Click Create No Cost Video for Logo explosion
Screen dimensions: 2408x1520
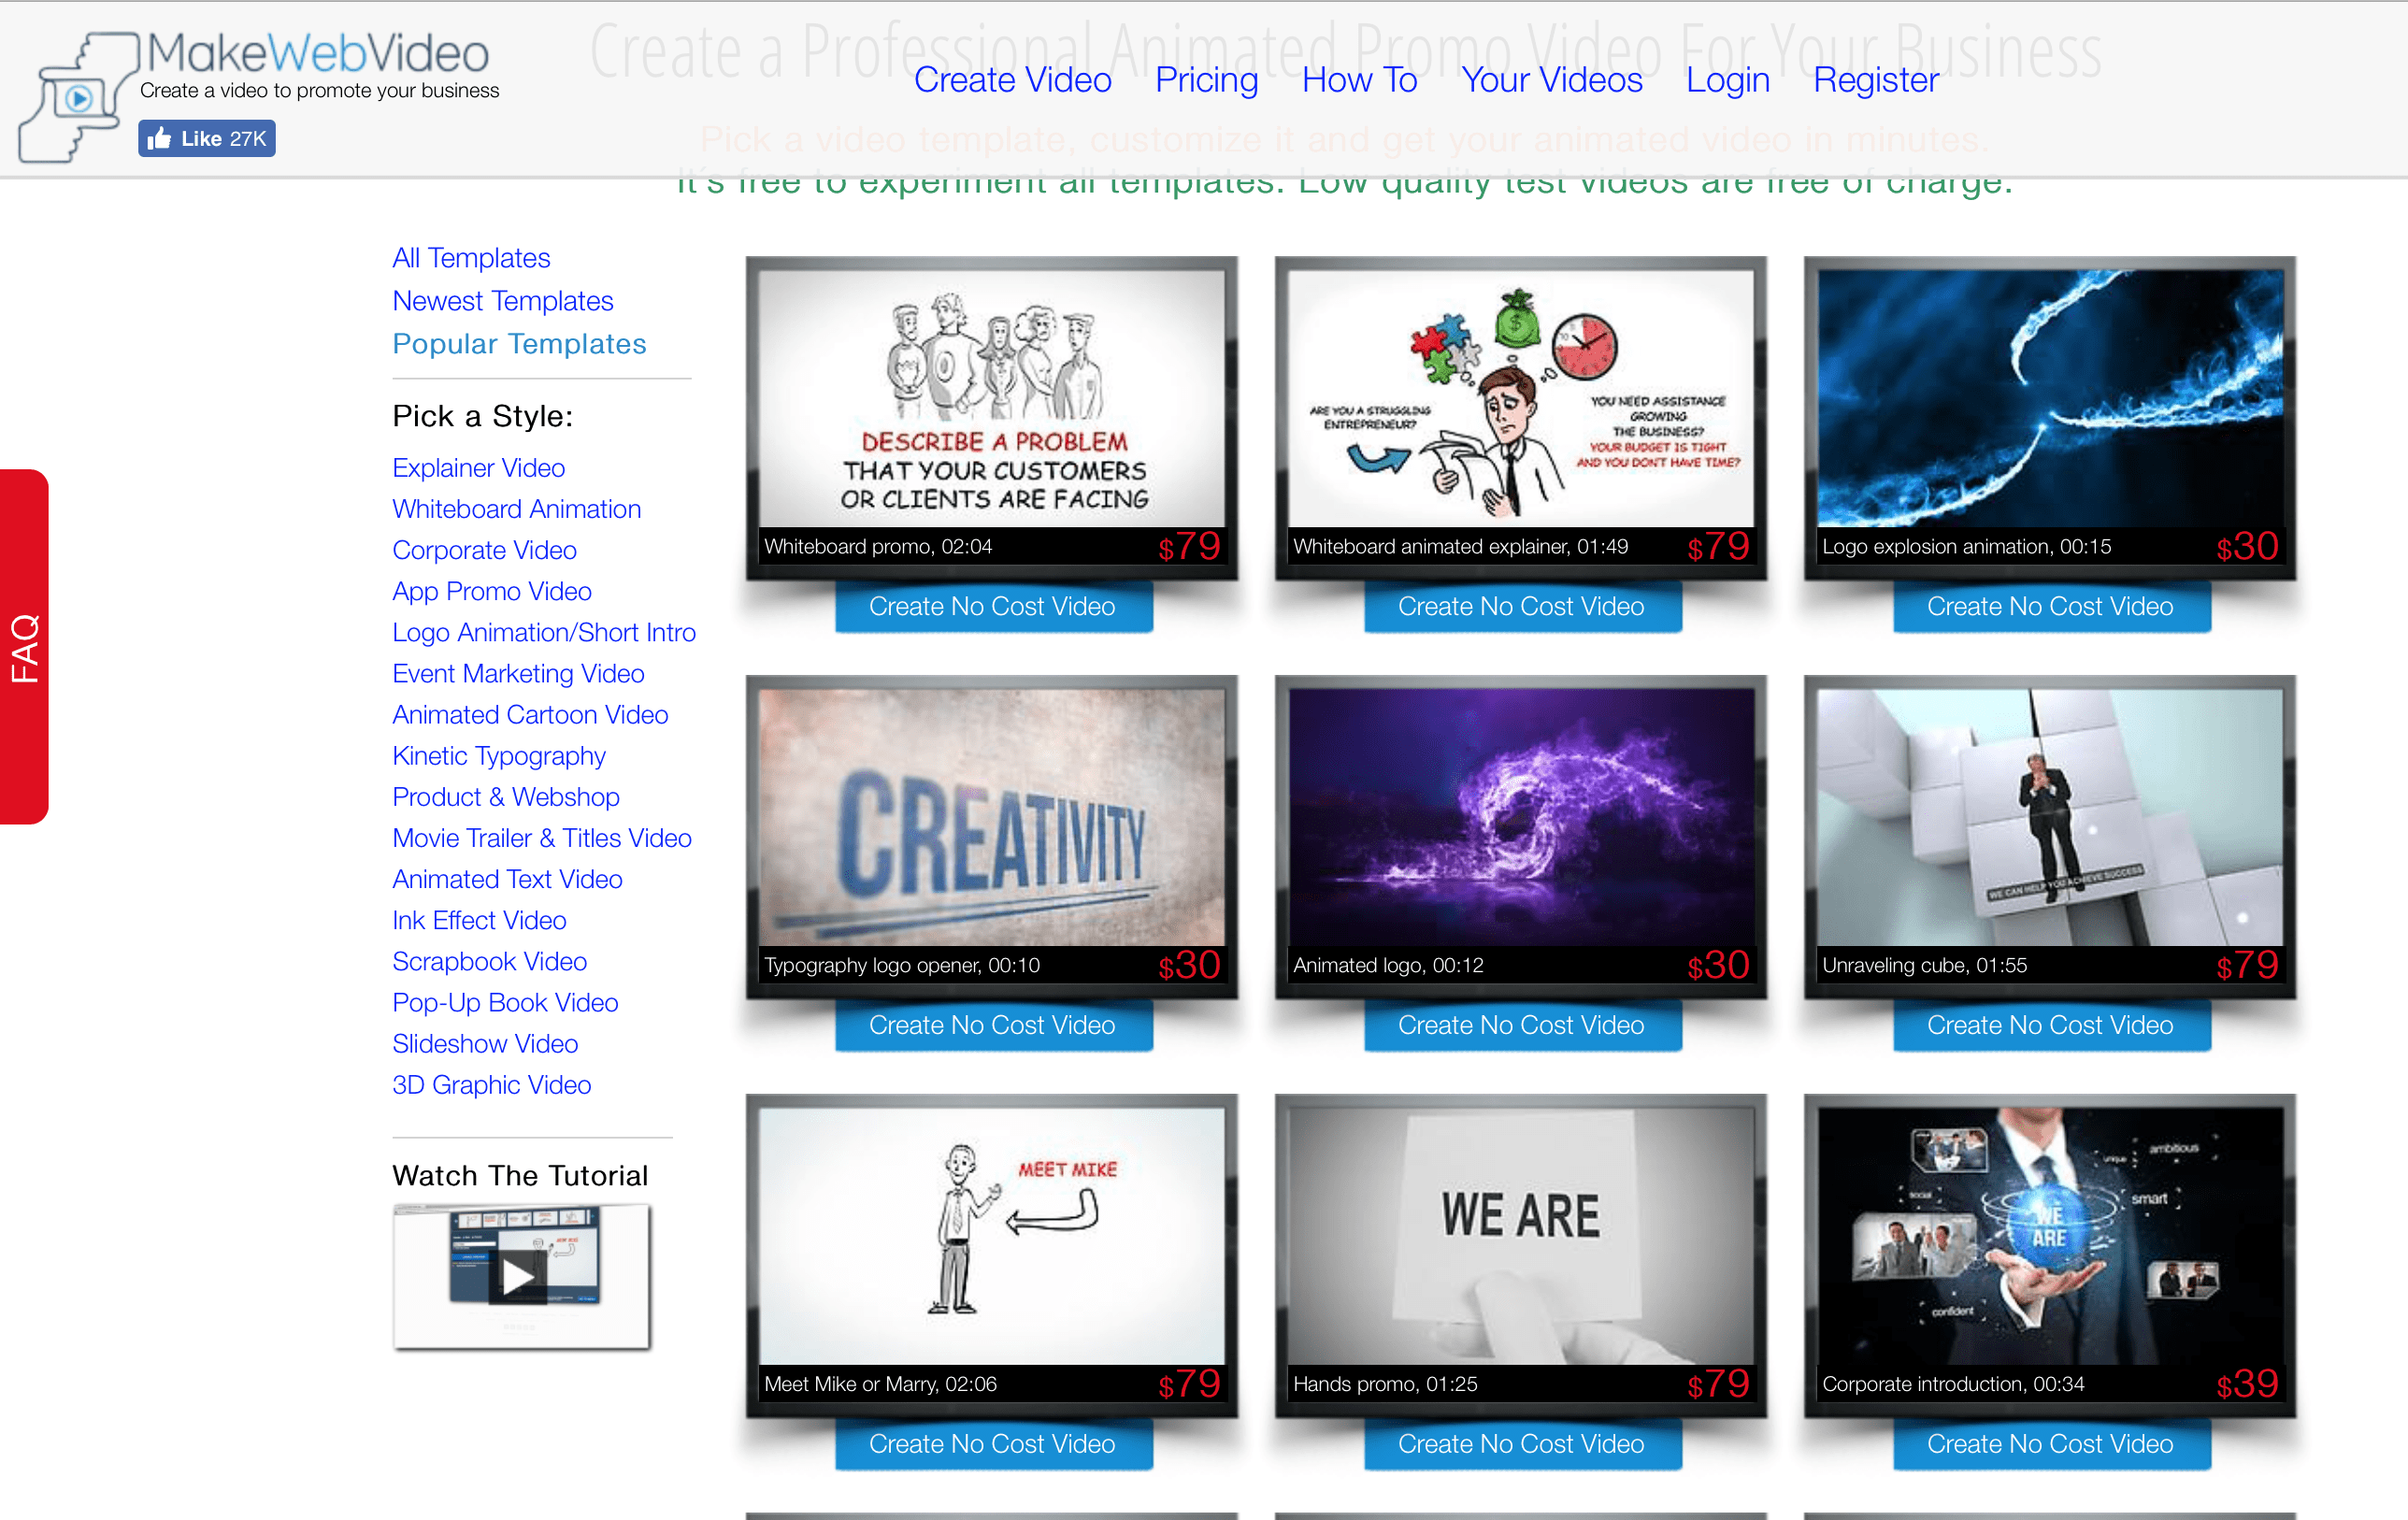pos(2049,608)
